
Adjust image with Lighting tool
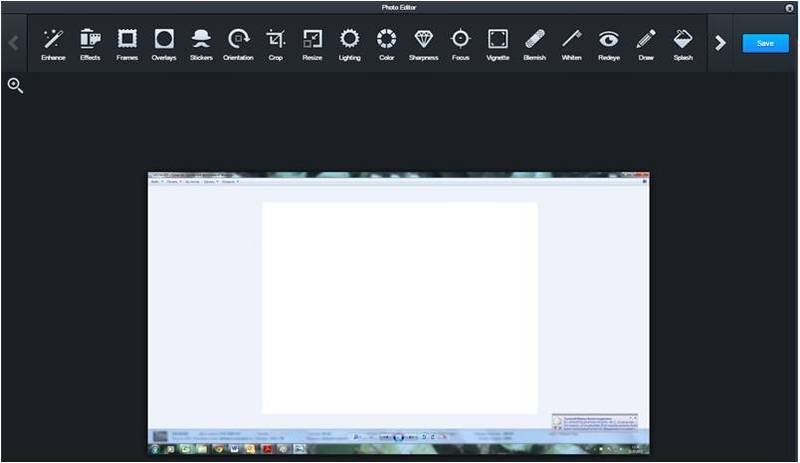pos(349,41)
